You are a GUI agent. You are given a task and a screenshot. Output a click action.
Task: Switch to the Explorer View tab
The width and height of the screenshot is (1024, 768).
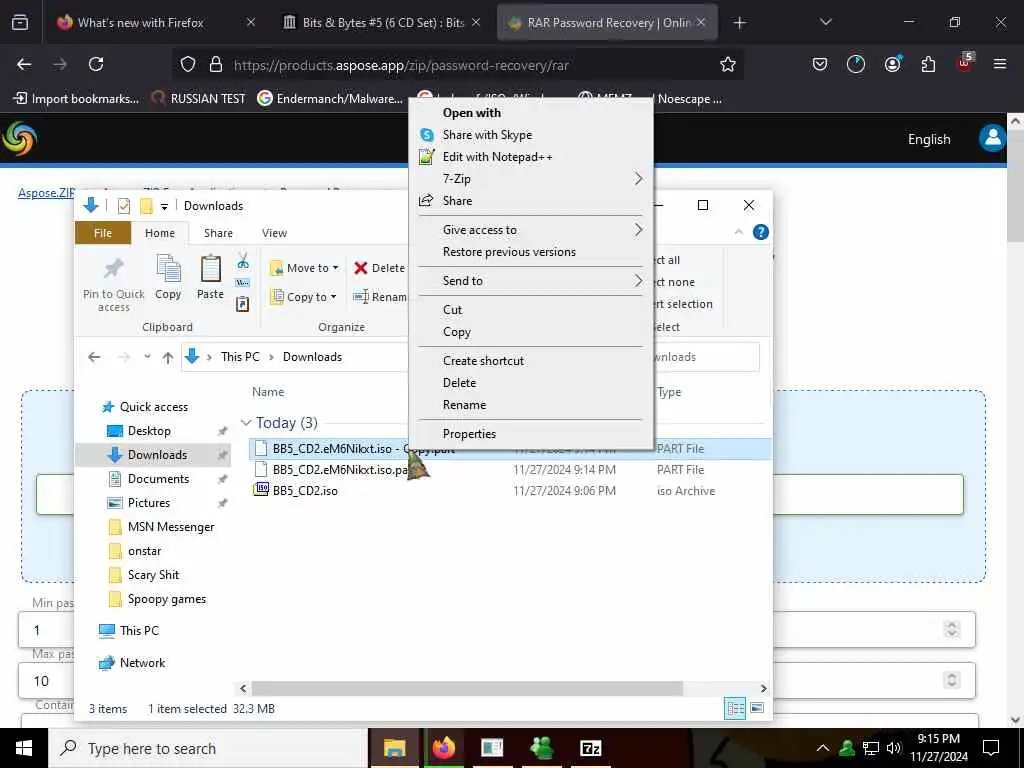pyautogui.click(x=274, y=233)
